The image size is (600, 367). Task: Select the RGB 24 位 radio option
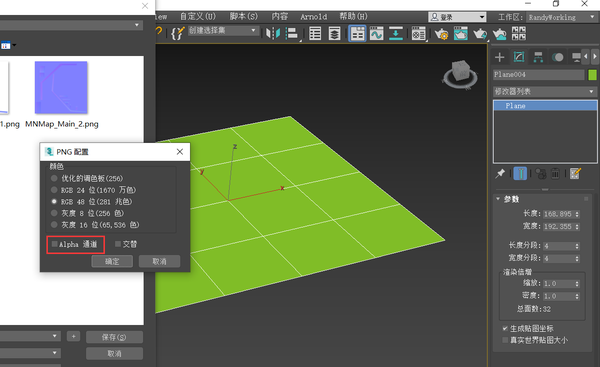click(54, 190)
